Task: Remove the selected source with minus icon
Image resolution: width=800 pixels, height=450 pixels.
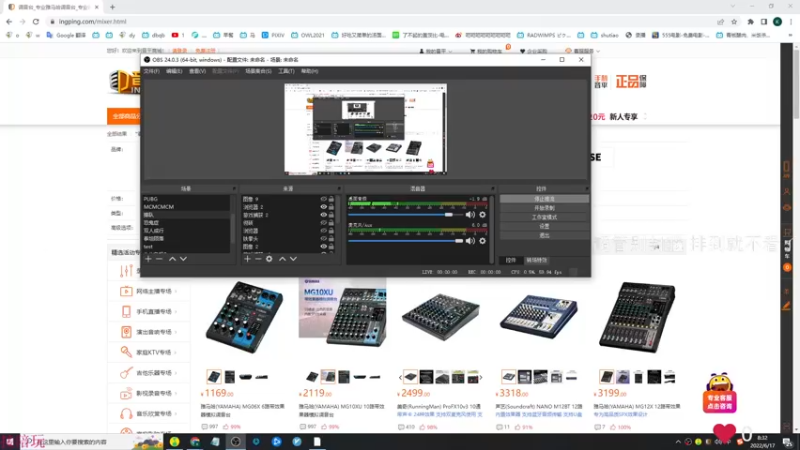Action: tap(258, 259)
